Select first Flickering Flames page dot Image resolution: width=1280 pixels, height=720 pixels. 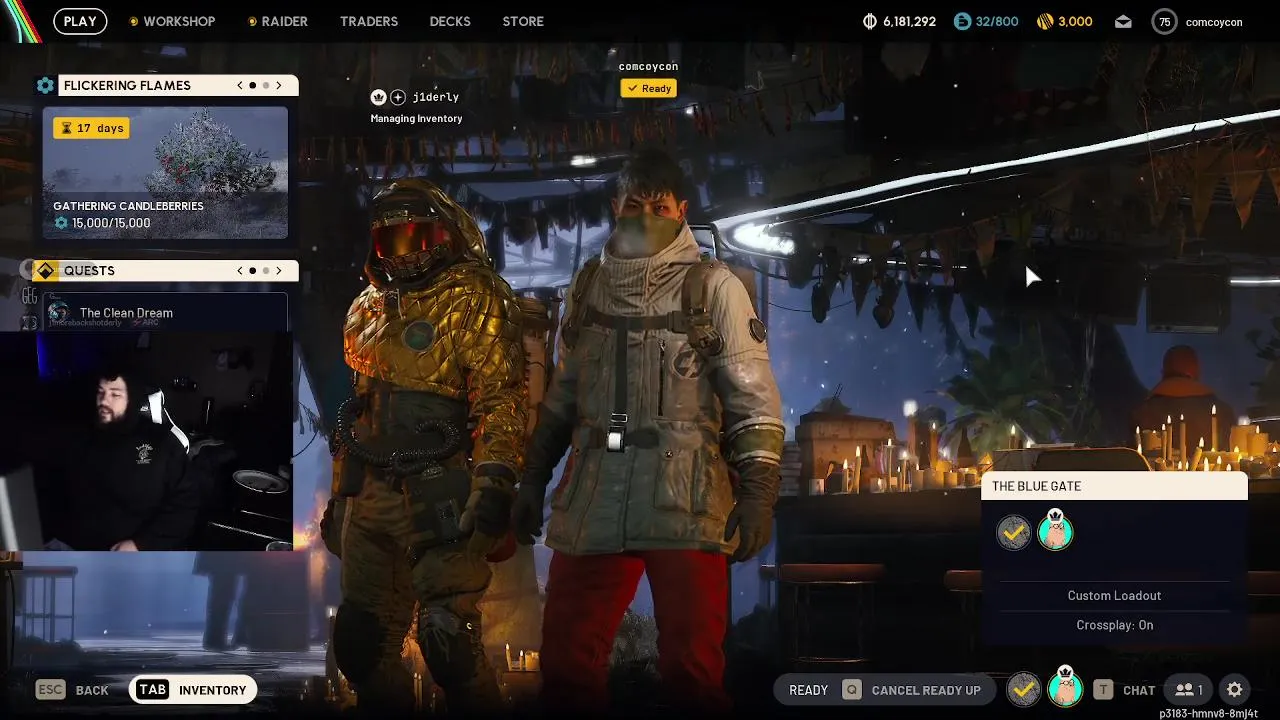[252, 86]
